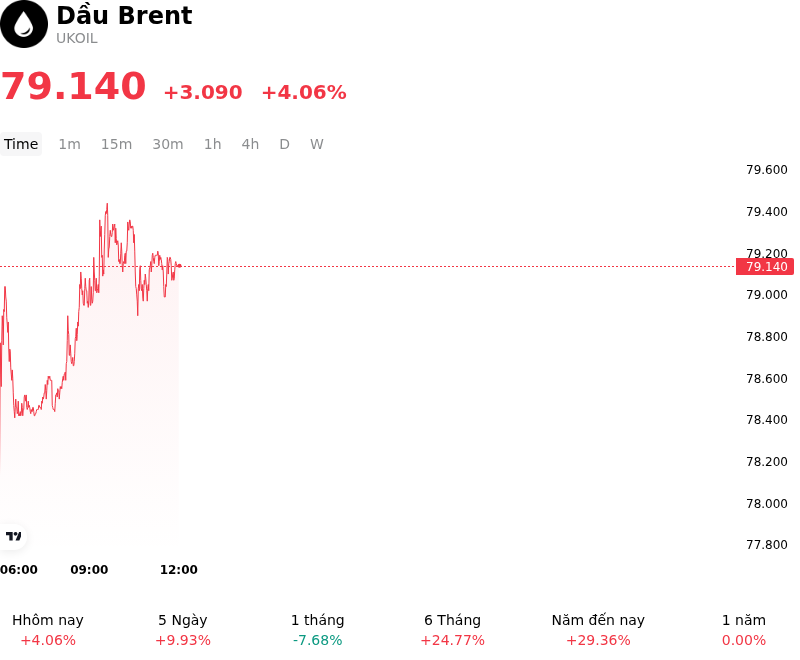Click the Dầu Brent title link
Screen dimensions: 800x660
point(124,15)
